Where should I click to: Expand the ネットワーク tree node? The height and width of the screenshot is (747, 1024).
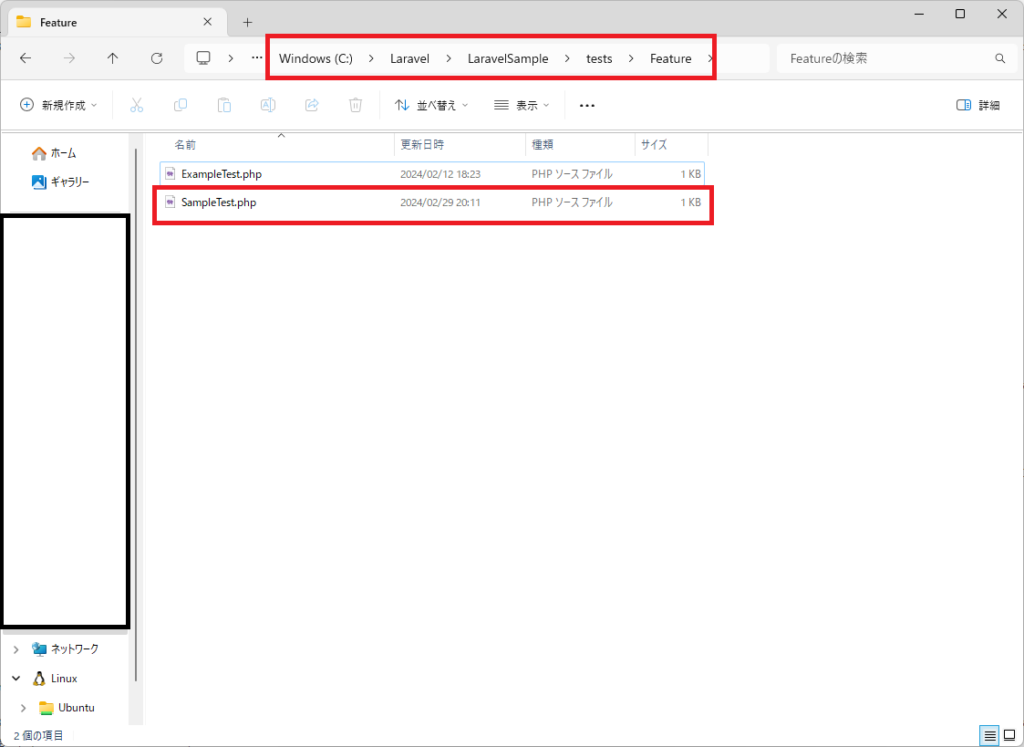[16, 649]
